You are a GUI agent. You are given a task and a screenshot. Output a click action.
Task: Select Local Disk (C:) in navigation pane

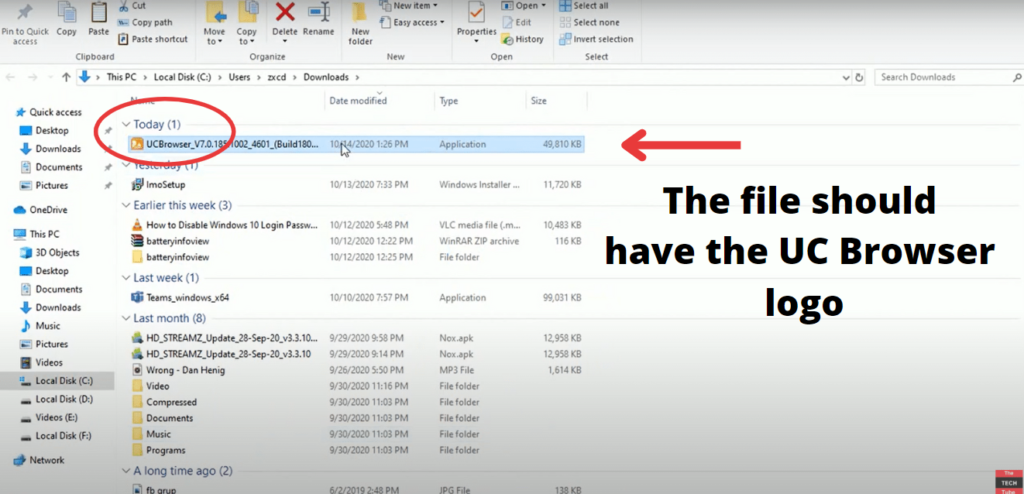pyautogui.click(x=57, y=380)
